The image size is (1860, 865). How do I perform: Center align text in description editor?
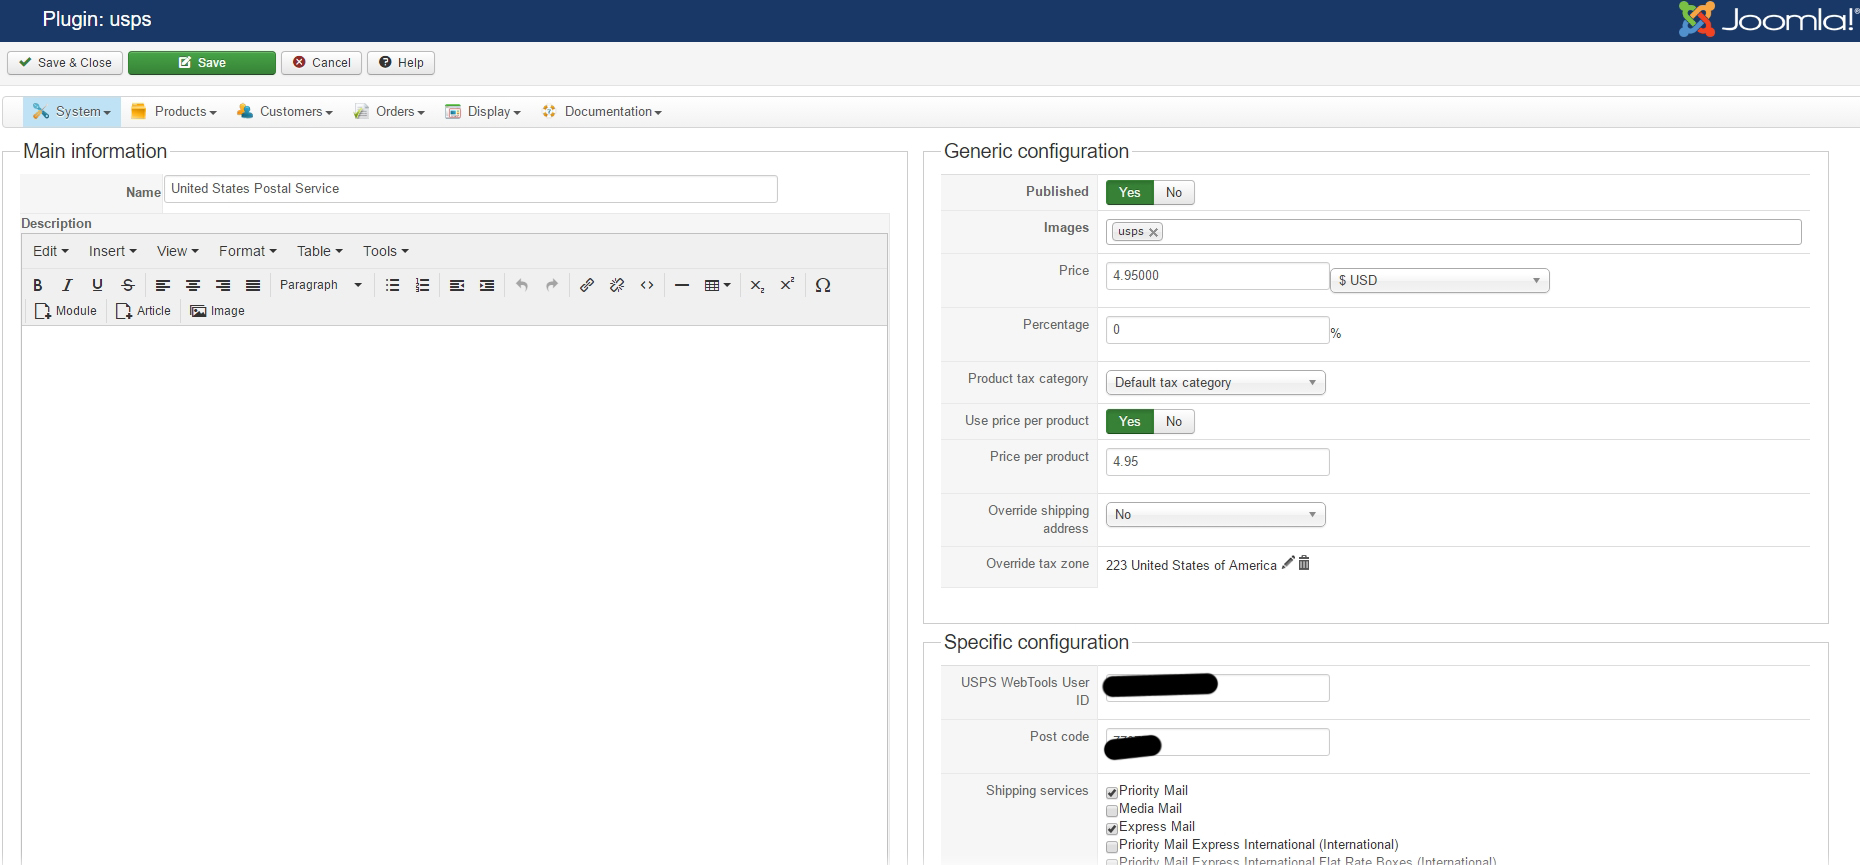click(x=193, y=285)
